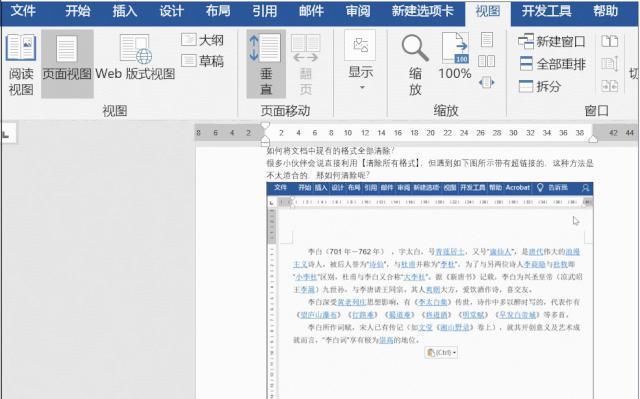Open the 帮助 tab

click(x=605, y=11)
